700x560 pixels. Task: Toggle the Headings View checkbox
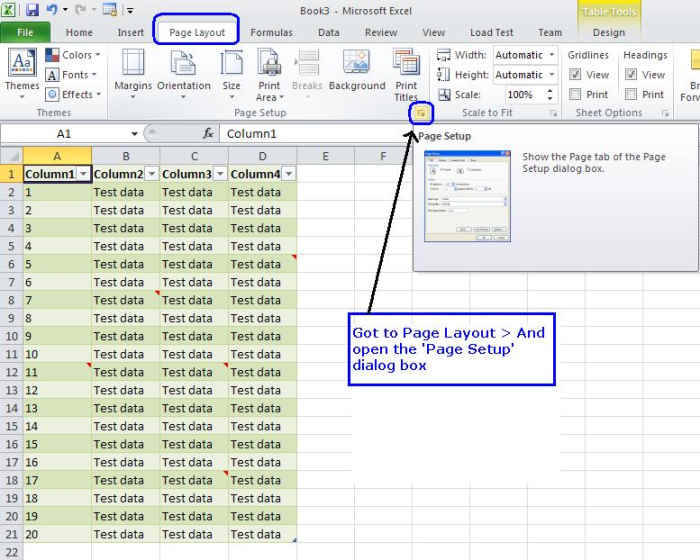631,75
